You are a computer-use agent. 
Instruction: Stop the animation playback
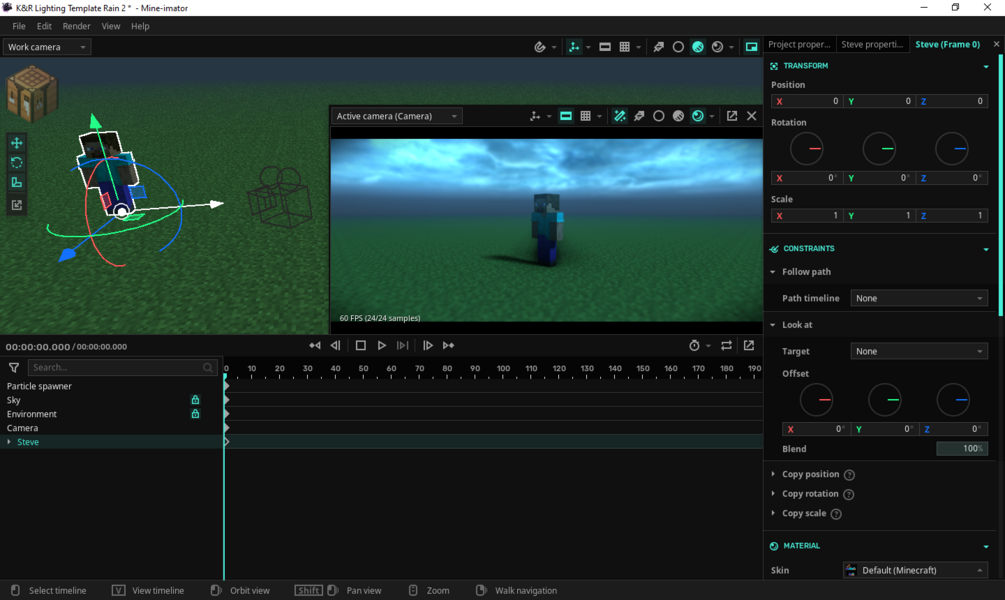[x=361, y=346]
